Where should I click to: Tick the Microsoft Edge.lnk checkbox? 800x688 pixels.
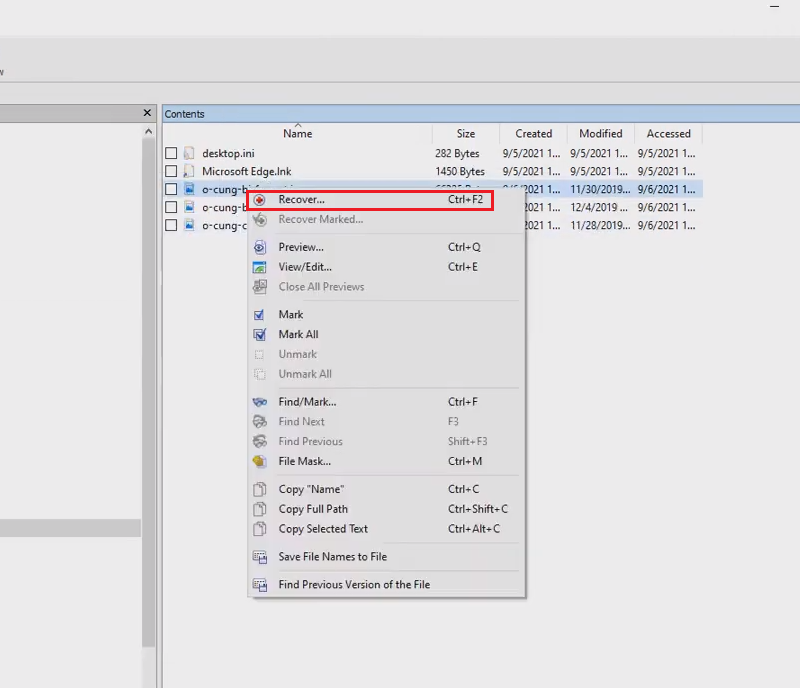171,172
